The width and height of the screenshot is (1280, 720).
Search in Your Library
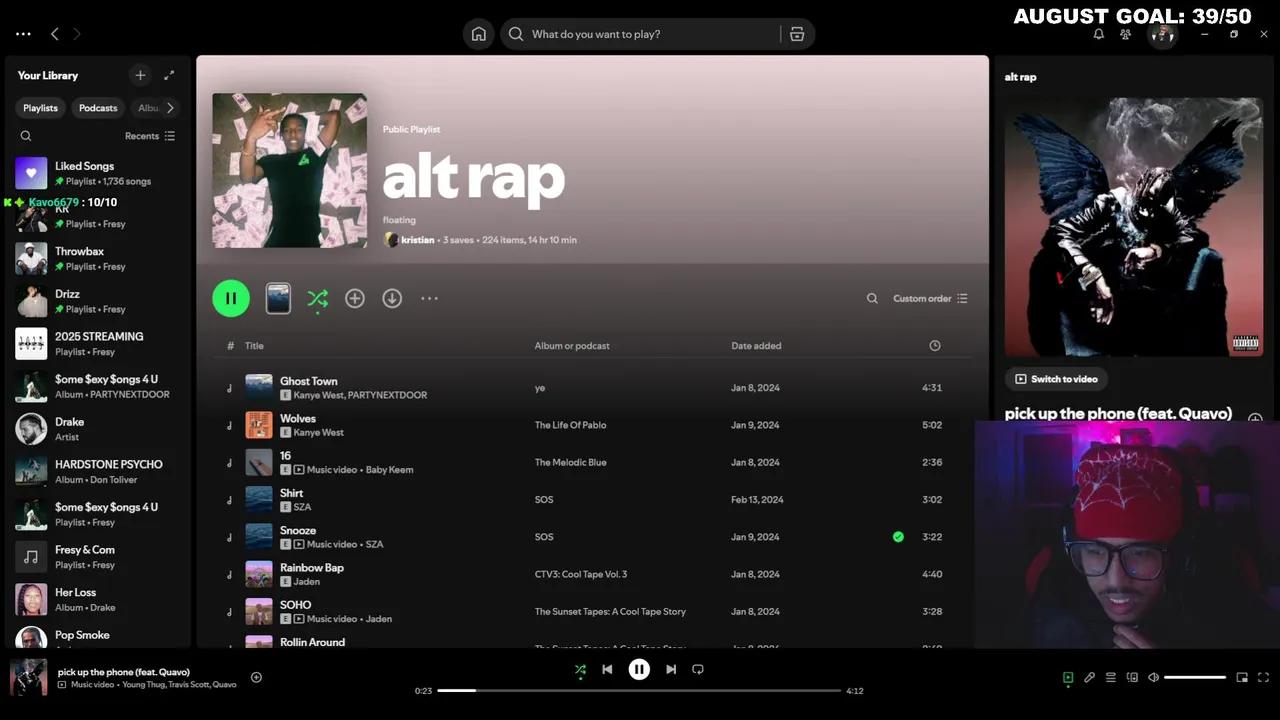[x=26, y=136]
